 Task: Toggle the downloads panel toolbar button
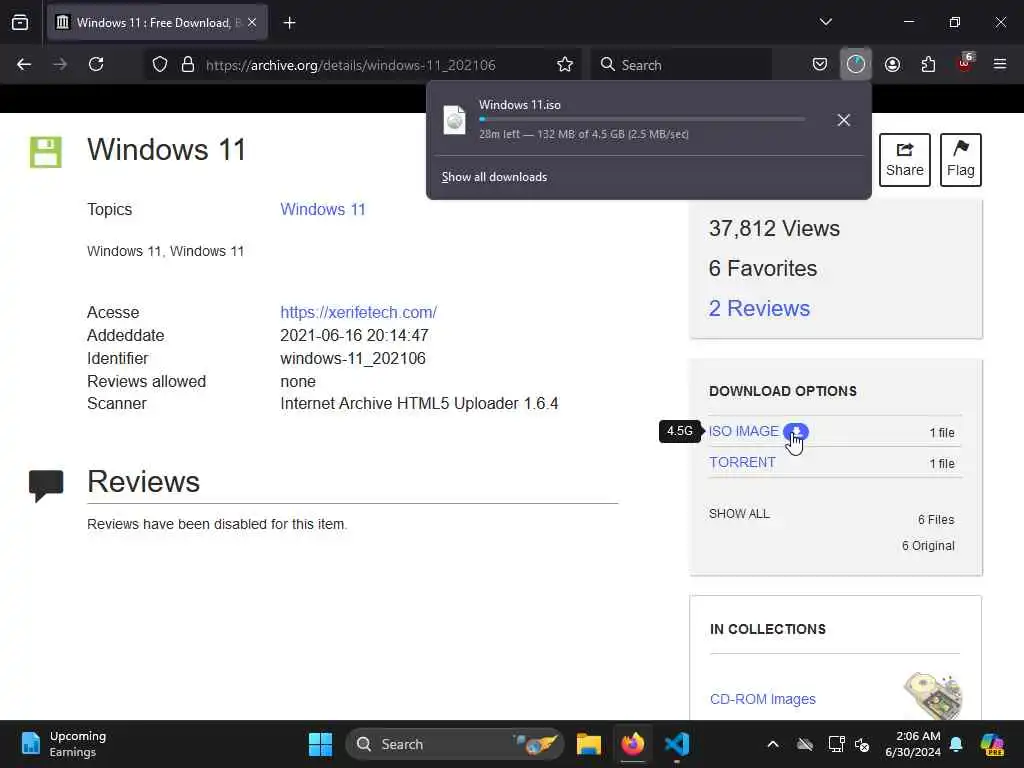856,65
